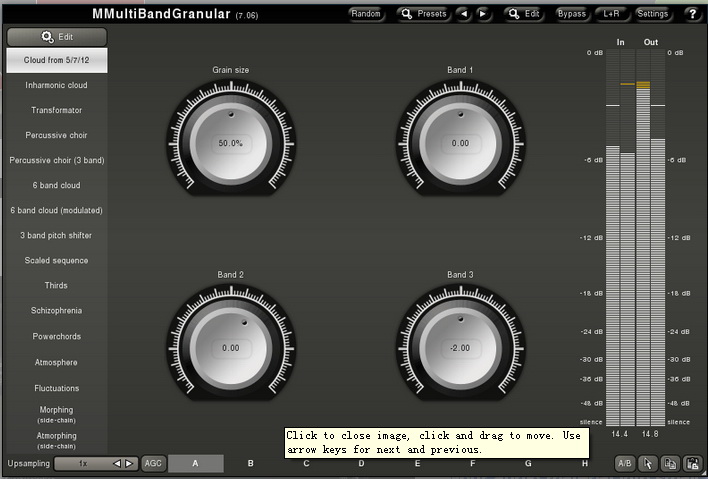
Task: Select the Atmosphere preset
Action: tap(57, 362)
